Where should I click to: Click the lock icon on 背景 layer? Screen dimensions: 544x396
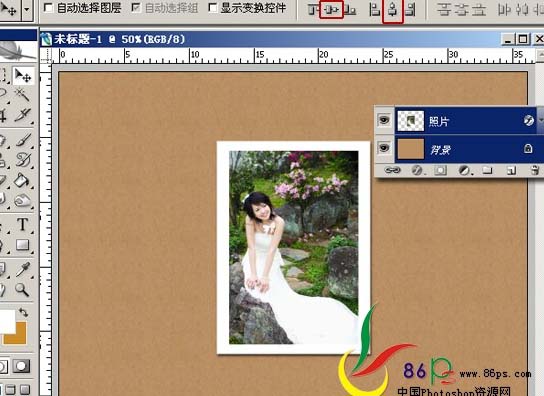pyautogui.click(x=528, y=149)
